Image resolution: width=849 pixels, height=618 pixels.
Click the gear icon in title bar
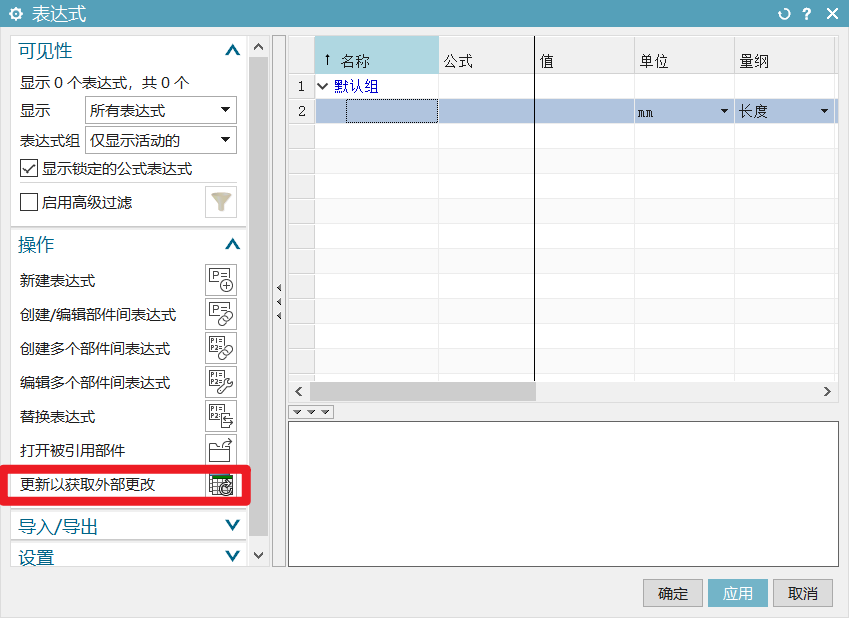coord(16,14)
